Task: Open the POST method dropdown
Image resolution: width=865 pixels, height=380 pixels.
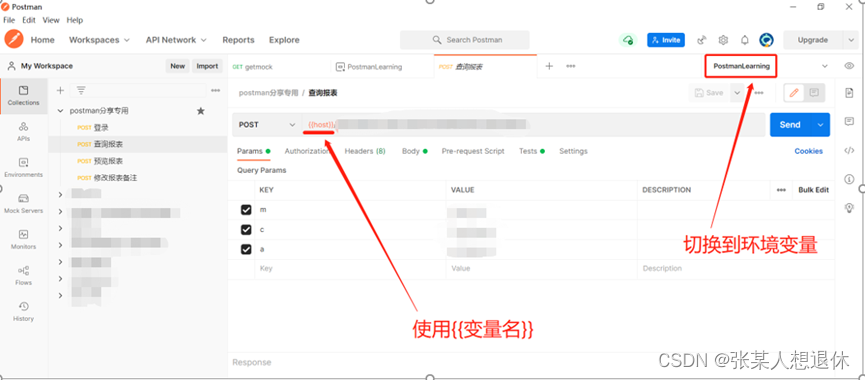Action: 267,125
